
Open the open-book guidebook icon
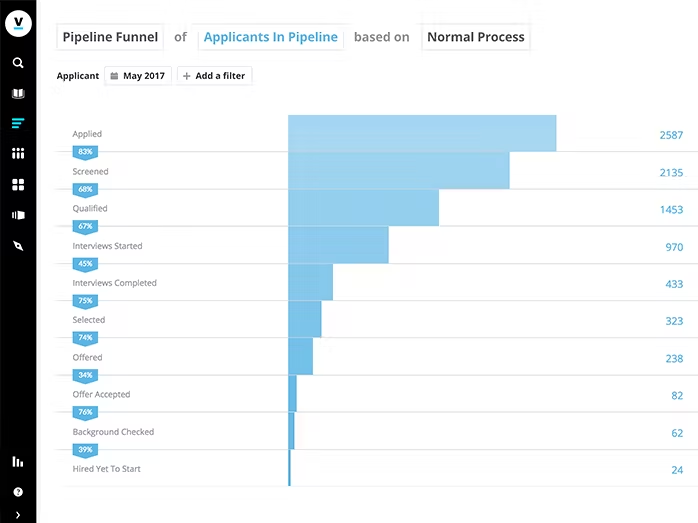pyautogui.click(x=18, y=93)
